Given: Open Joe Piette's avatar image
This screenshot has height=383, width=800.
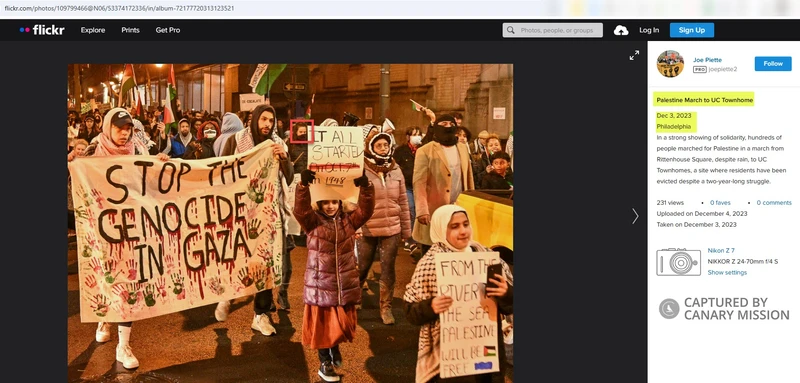Looking at the screenshot, I should click(x=670, y=64).
